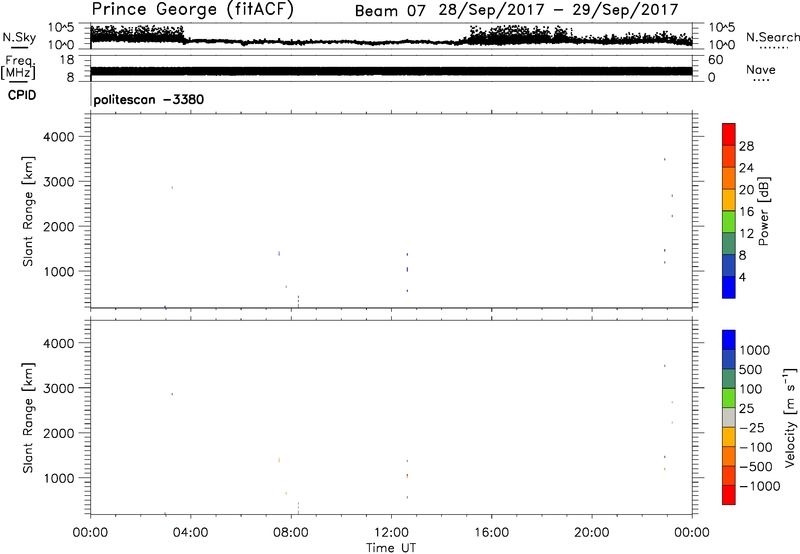Click the '4000' tick in velocity panel
Viewport: 800px width, 554px height.
(x=59, y=343)
